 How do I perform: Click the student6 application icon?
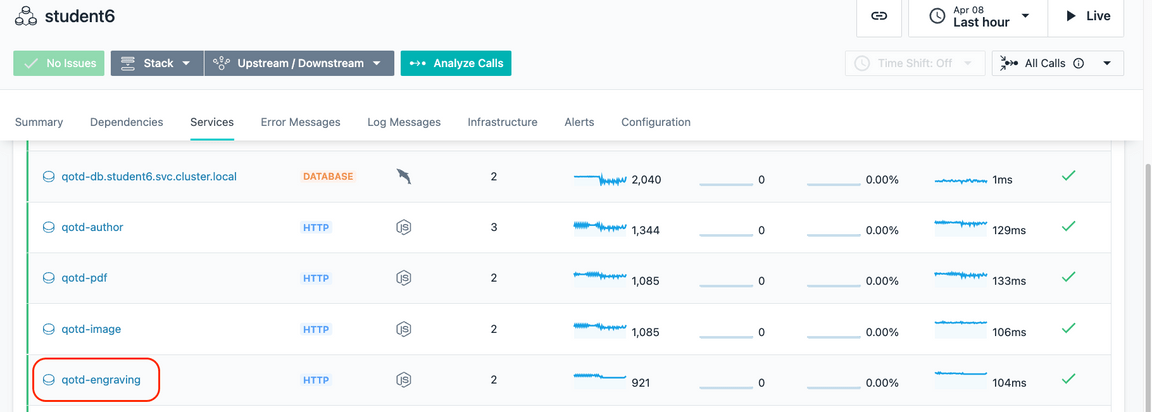26,15
